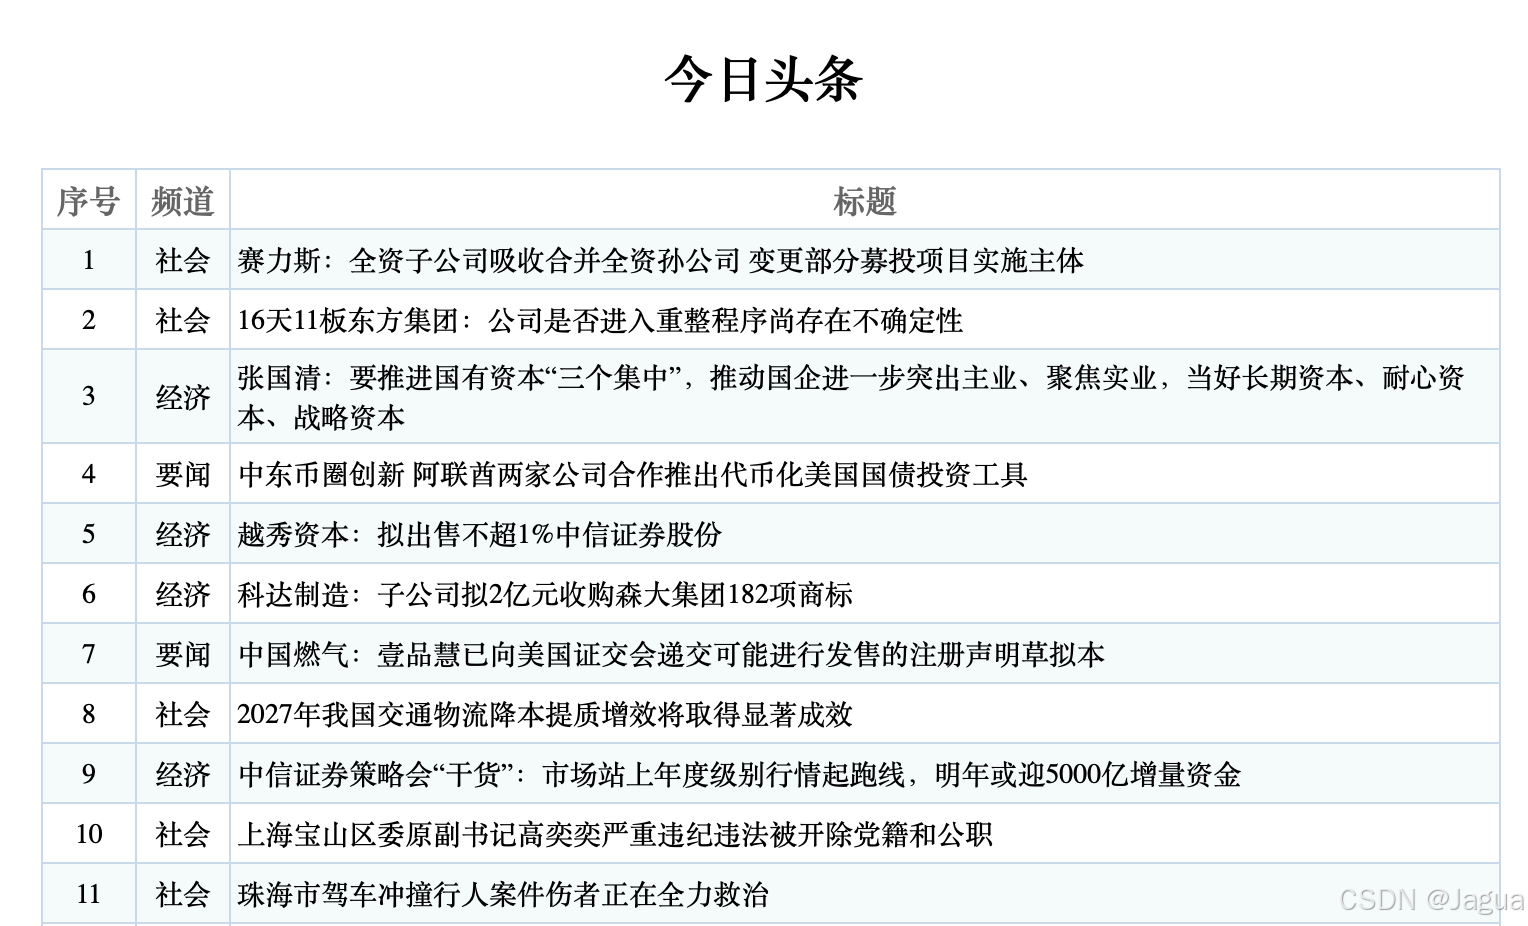Select the headline about 赛力斯 全资子公司
This screenshot has width=1528, height=926.
click(x=661, y=261)
